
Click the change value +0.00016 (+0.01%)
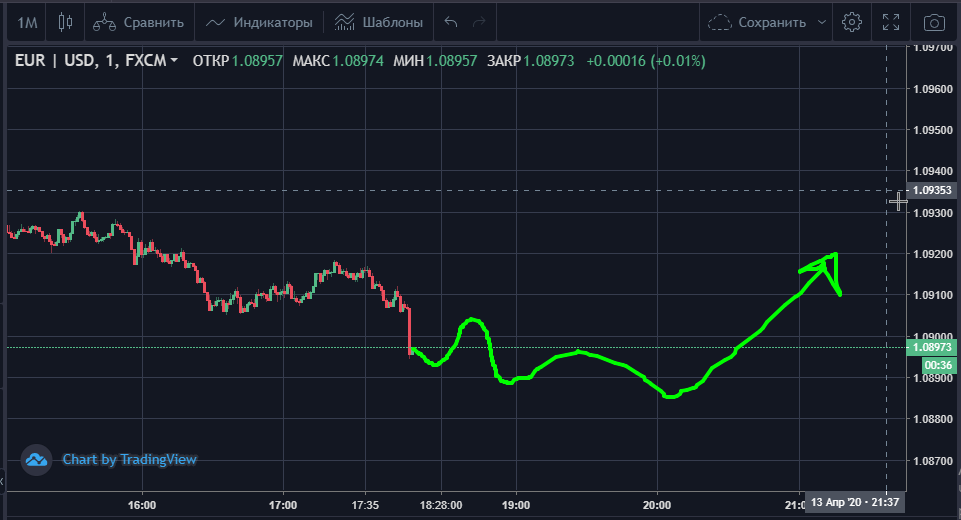(646, 61)
